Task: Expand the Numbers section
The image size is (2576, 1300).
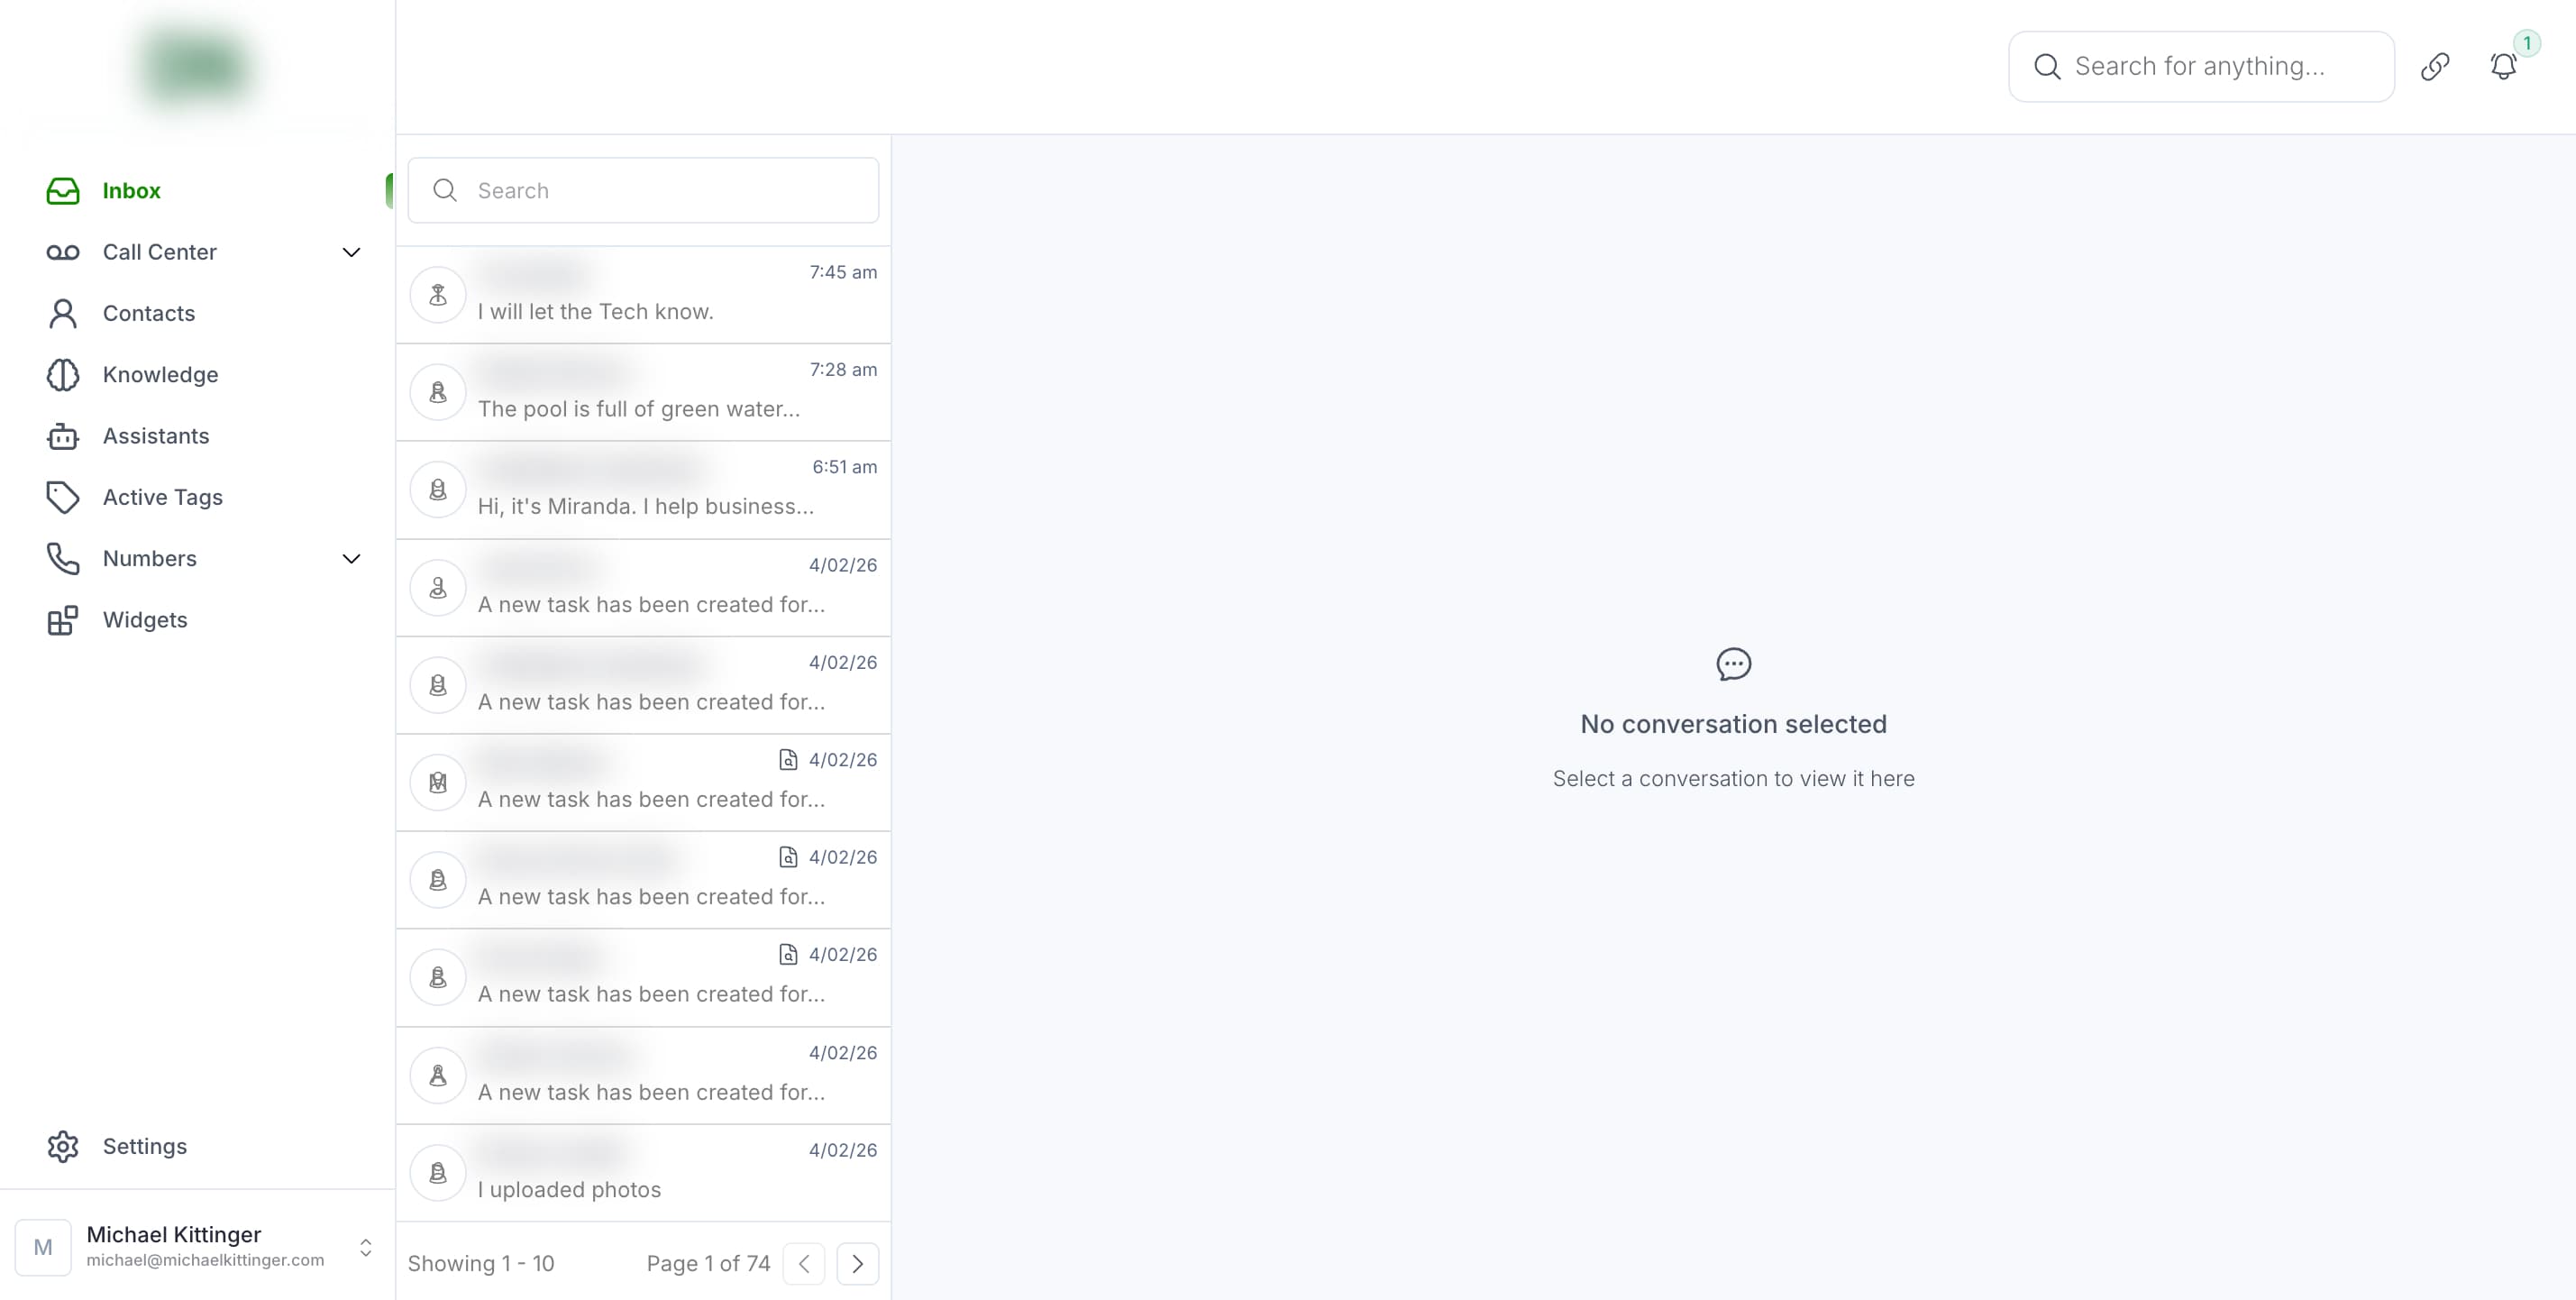Action: point(351,558)
